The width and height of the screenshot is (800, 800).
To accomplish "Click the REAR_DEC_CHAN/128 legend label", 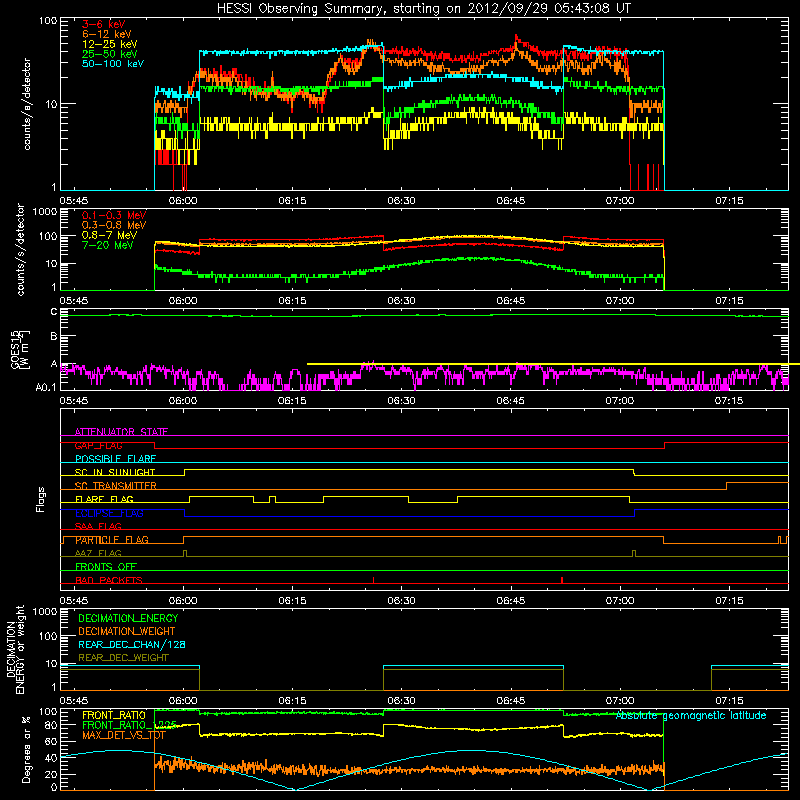I will (x=132, y=644).
